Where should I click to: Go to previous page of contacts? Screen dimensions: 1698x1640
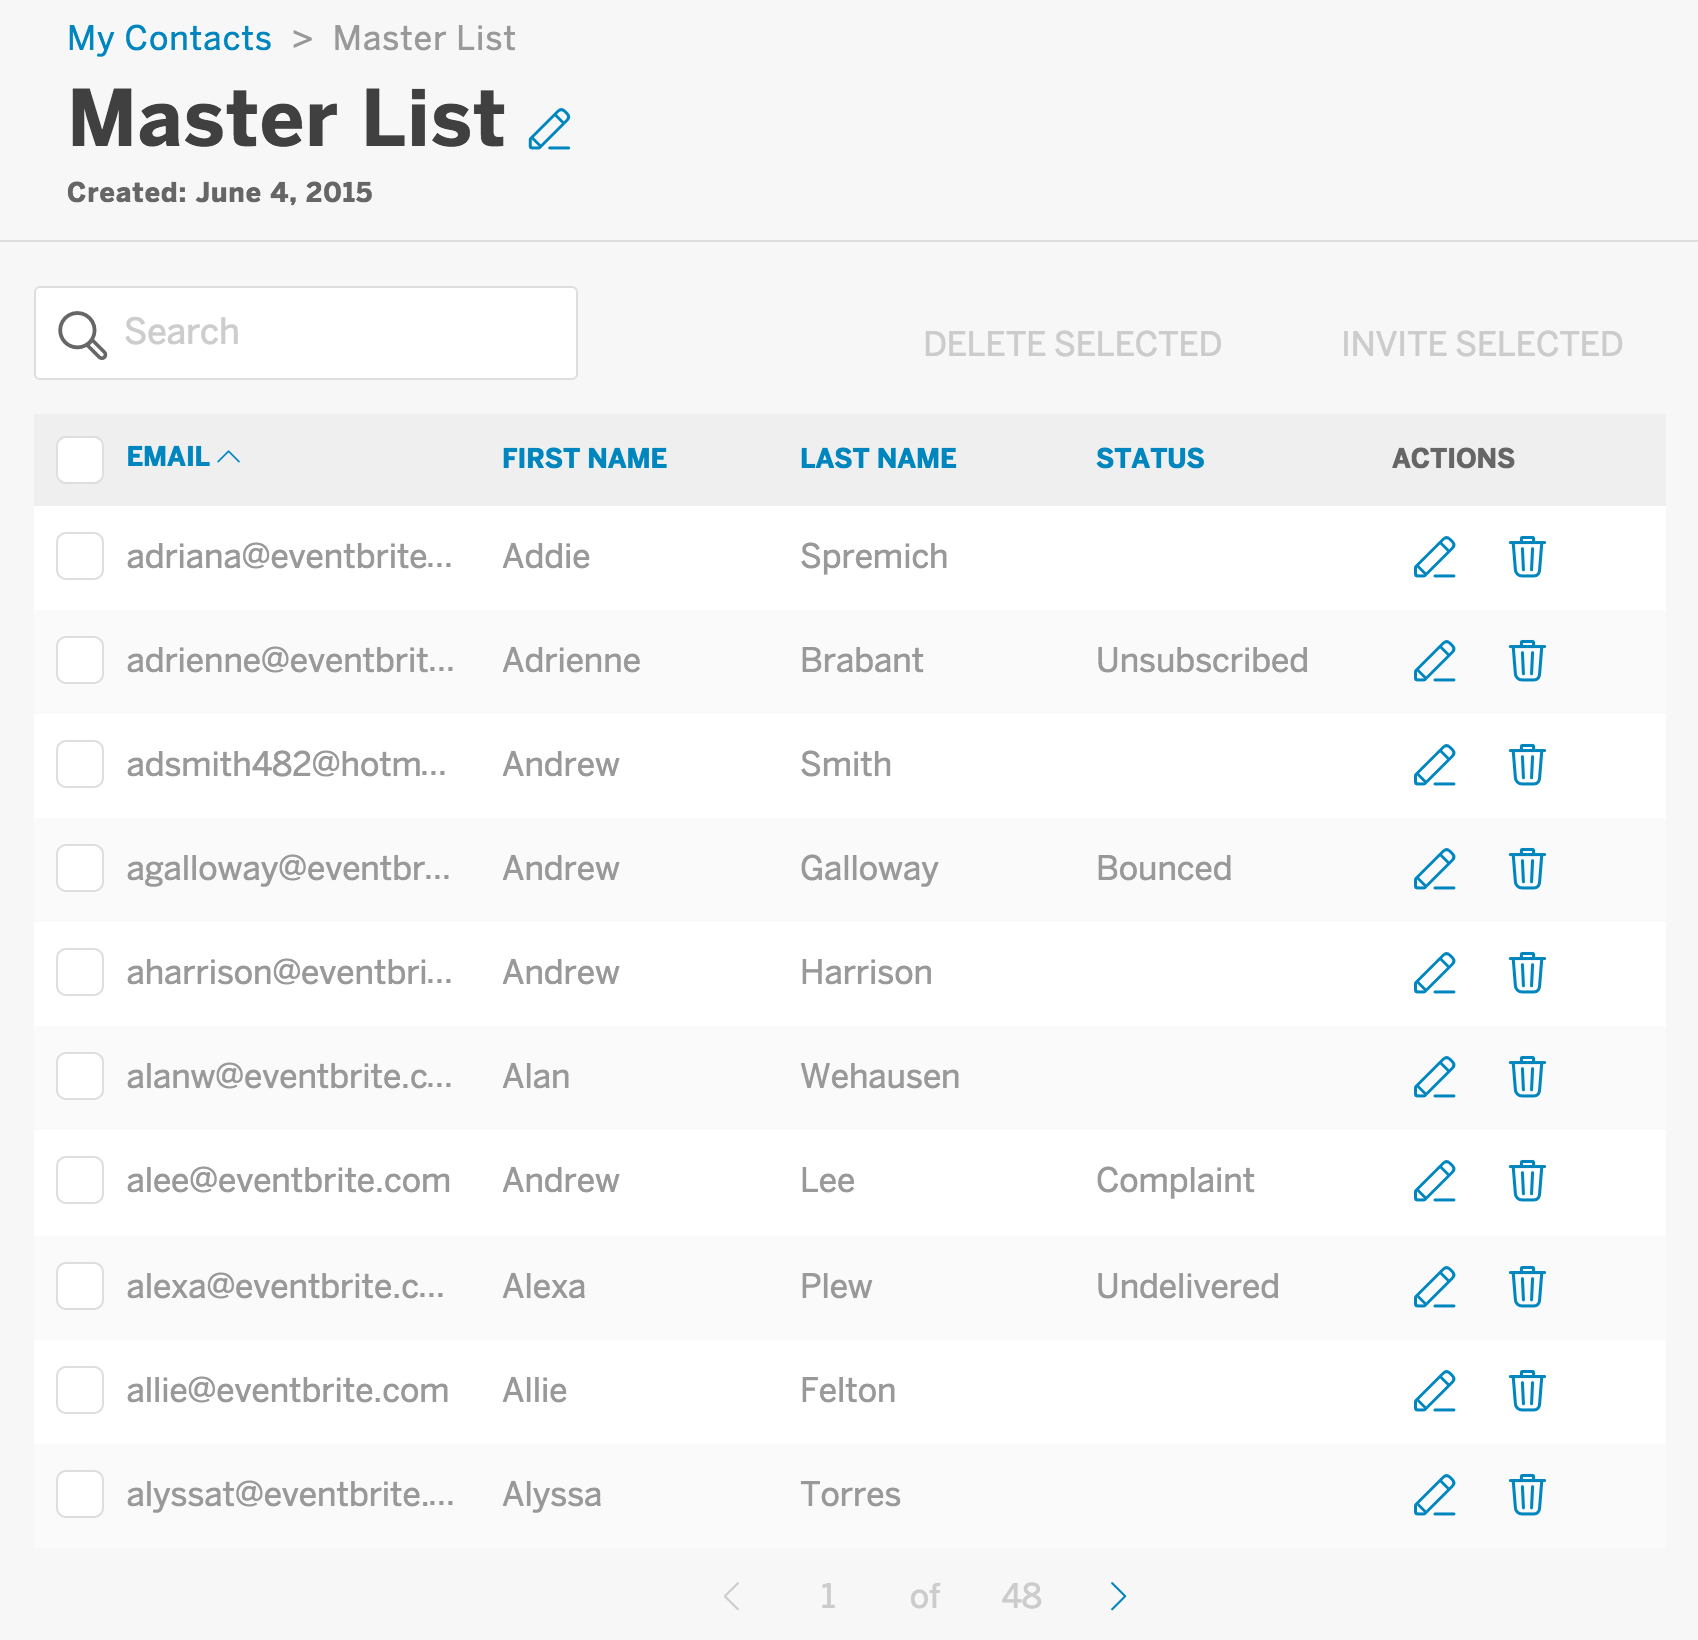coord(732,1596)
